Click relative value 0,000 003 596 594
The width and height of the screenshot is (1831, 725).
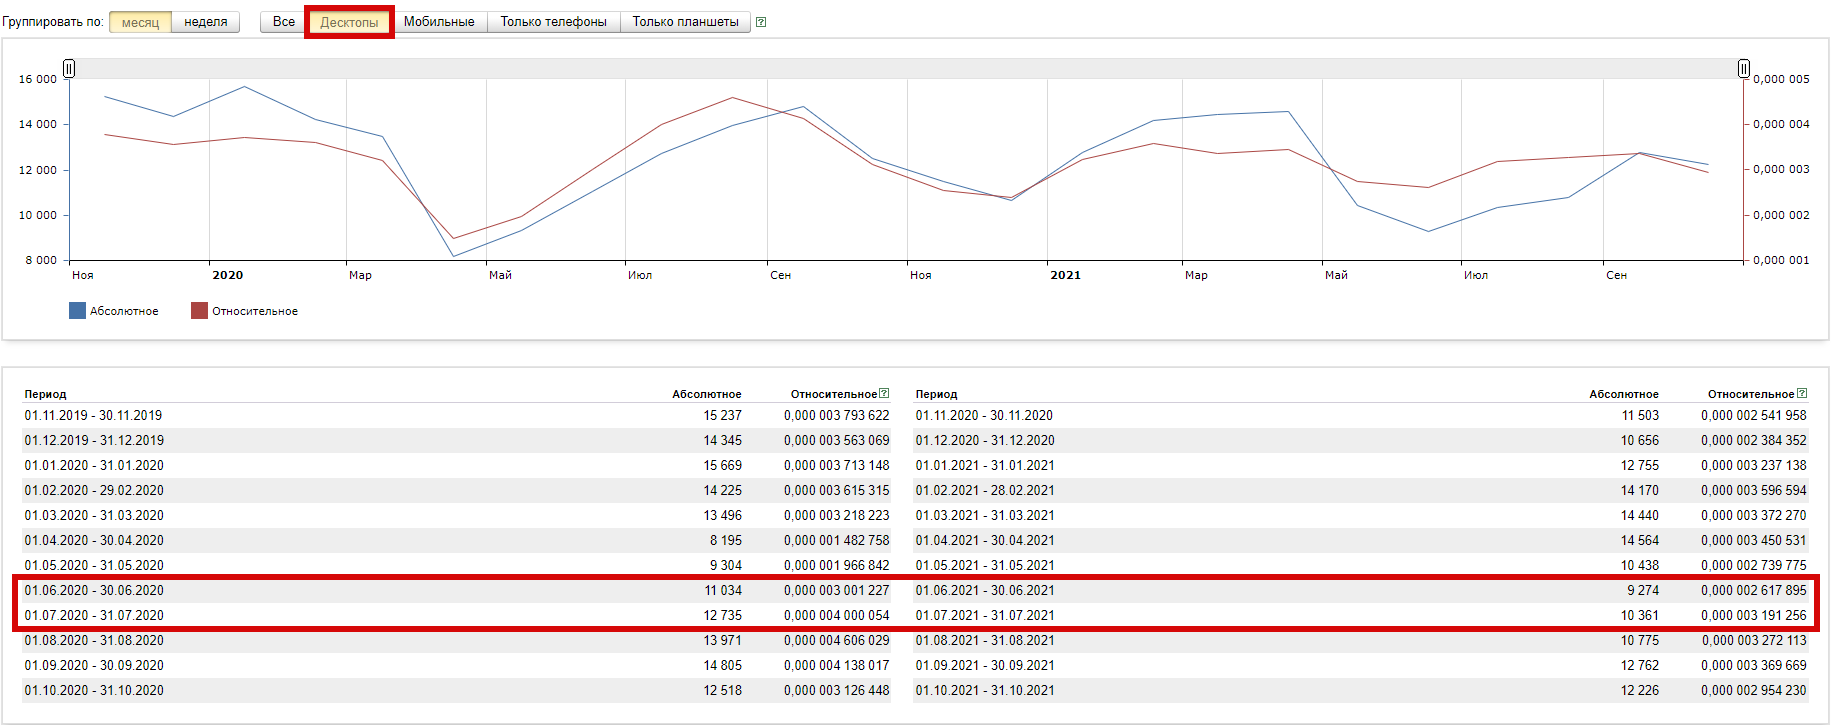[x=1754, y=490]
